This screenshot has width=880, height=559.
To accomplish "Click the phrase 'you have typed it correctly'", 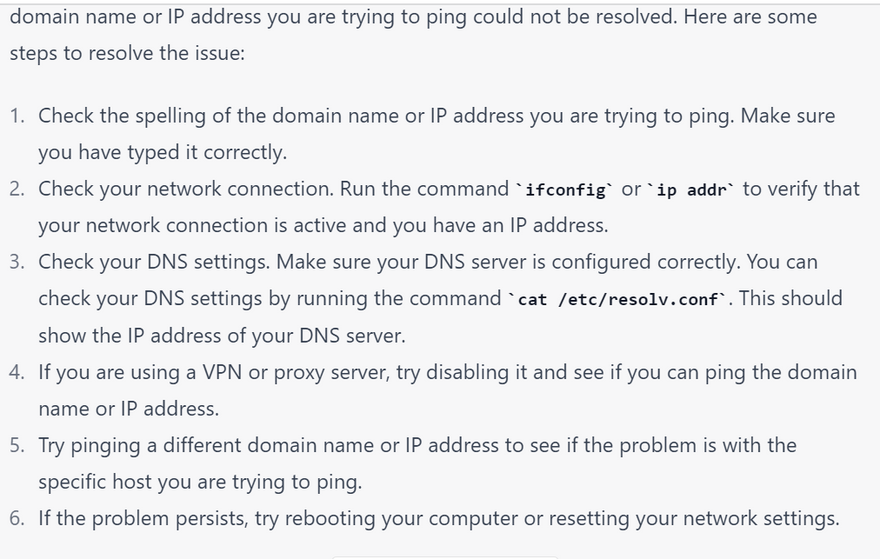I will click(161, 153).
